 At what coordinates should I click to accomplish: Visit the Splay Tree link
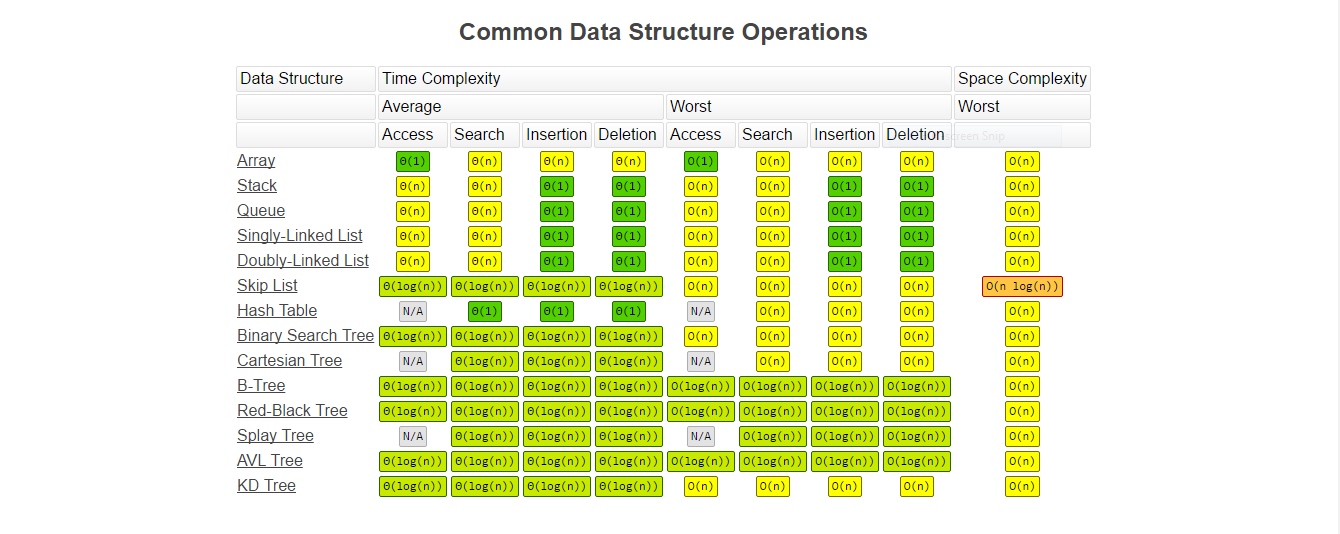(x=275, y=436)
